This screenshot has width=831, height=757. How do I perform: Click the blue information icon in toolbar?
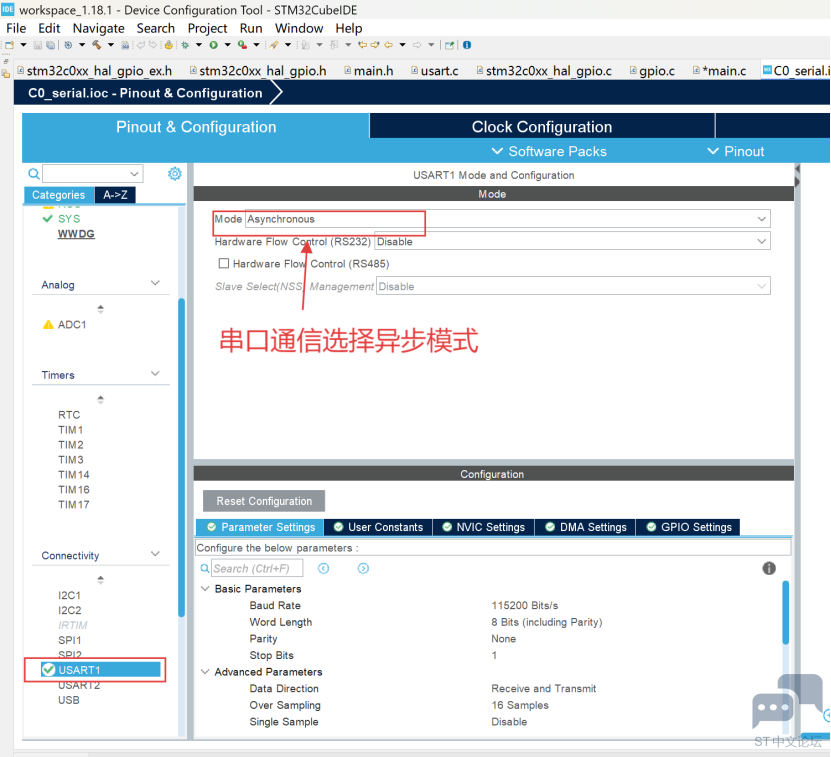click(x=467, y=45)
